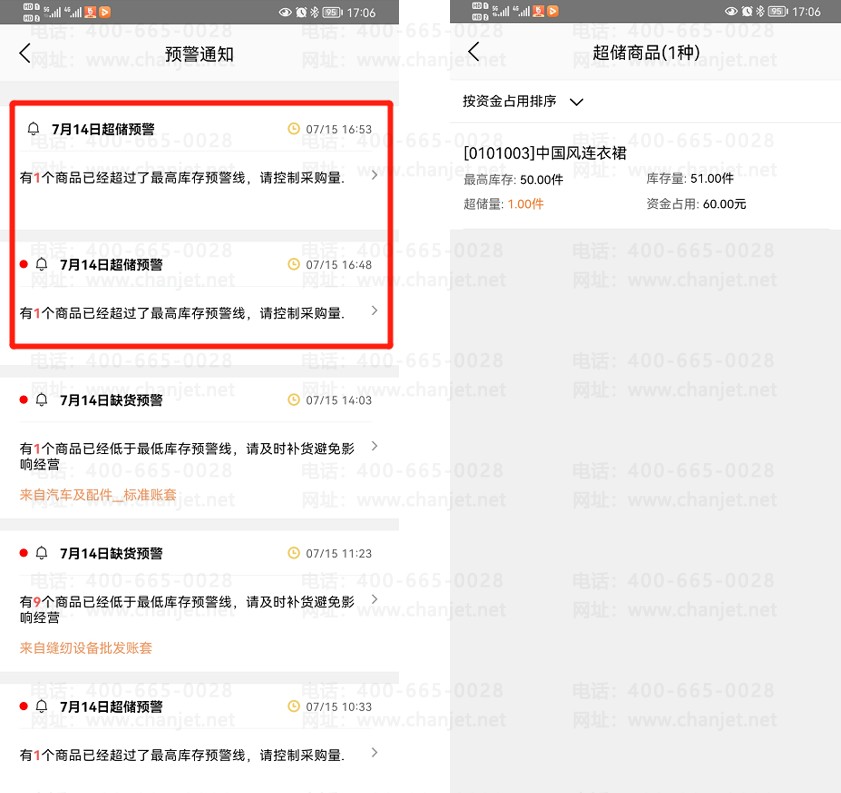841x793 pixels.
Task: Click bell icon of 11:23 缺货预警 notification
Action: (x=41, y=553)
